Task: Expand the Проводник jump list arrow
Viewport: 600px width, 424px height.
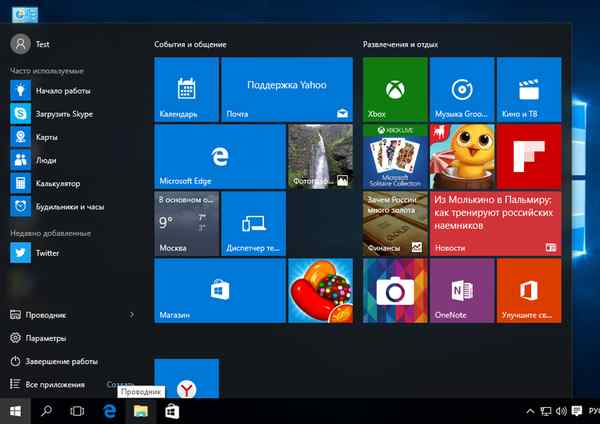Action: point(132,315)
